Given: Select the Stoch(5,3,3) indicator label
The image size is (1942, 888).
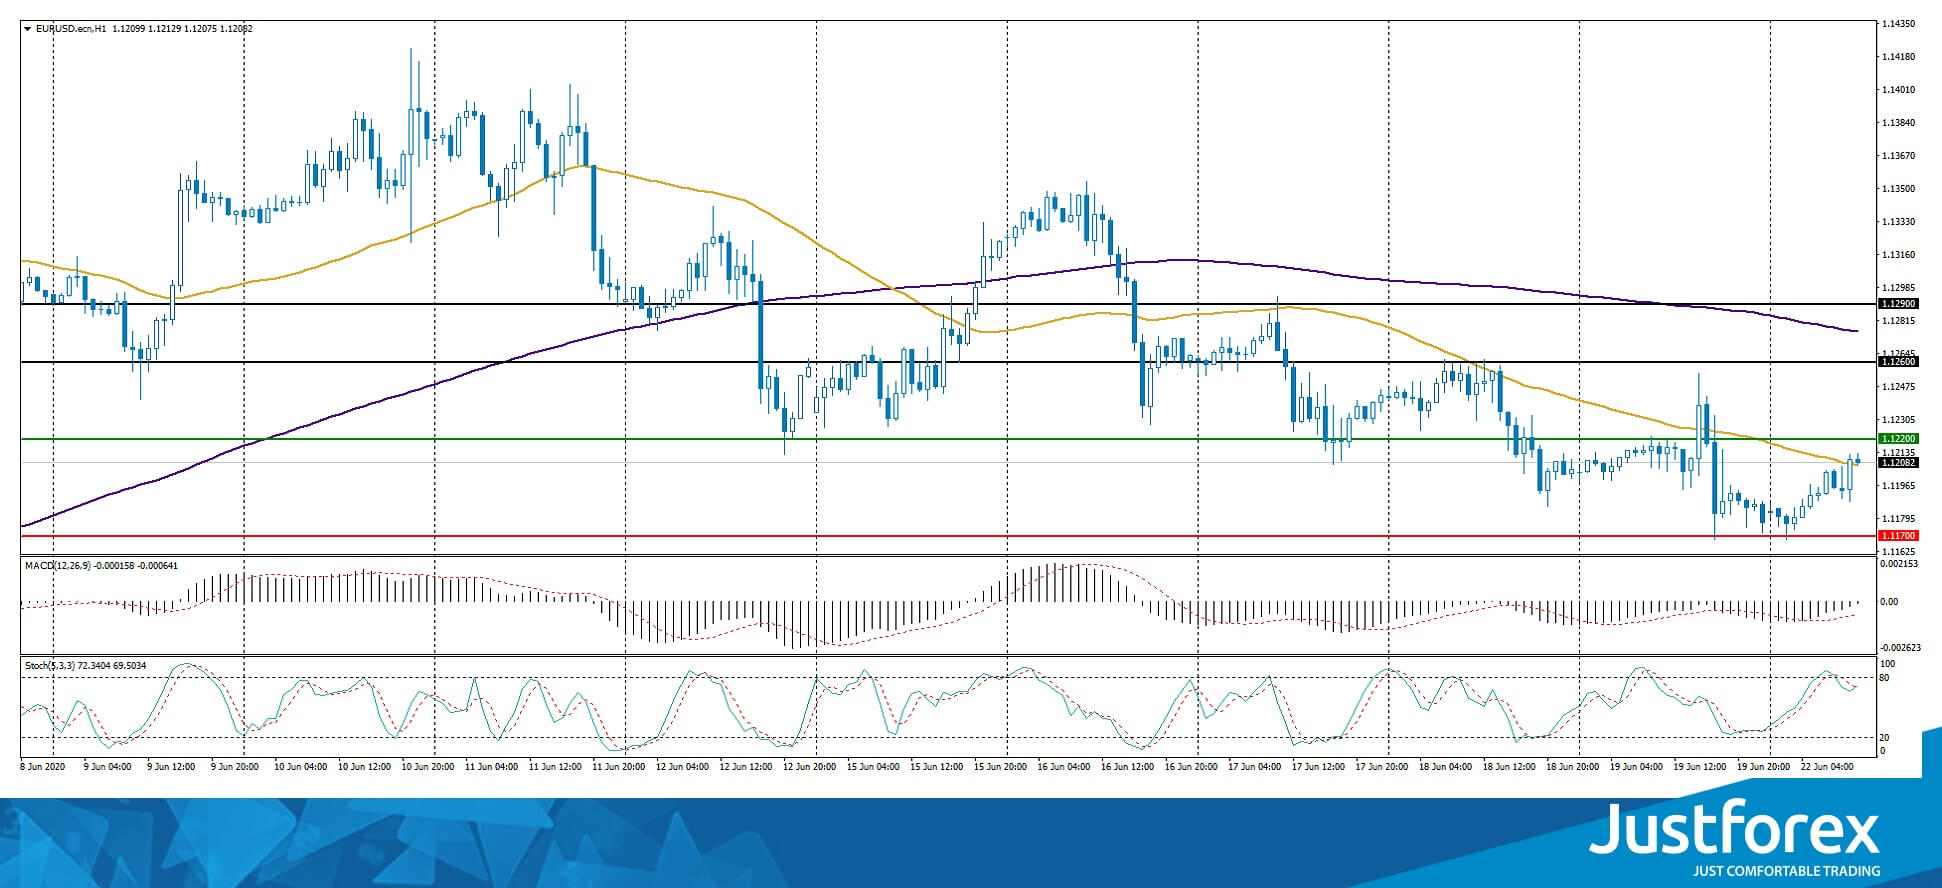Looking at the screenshot, I should (49, 665).
